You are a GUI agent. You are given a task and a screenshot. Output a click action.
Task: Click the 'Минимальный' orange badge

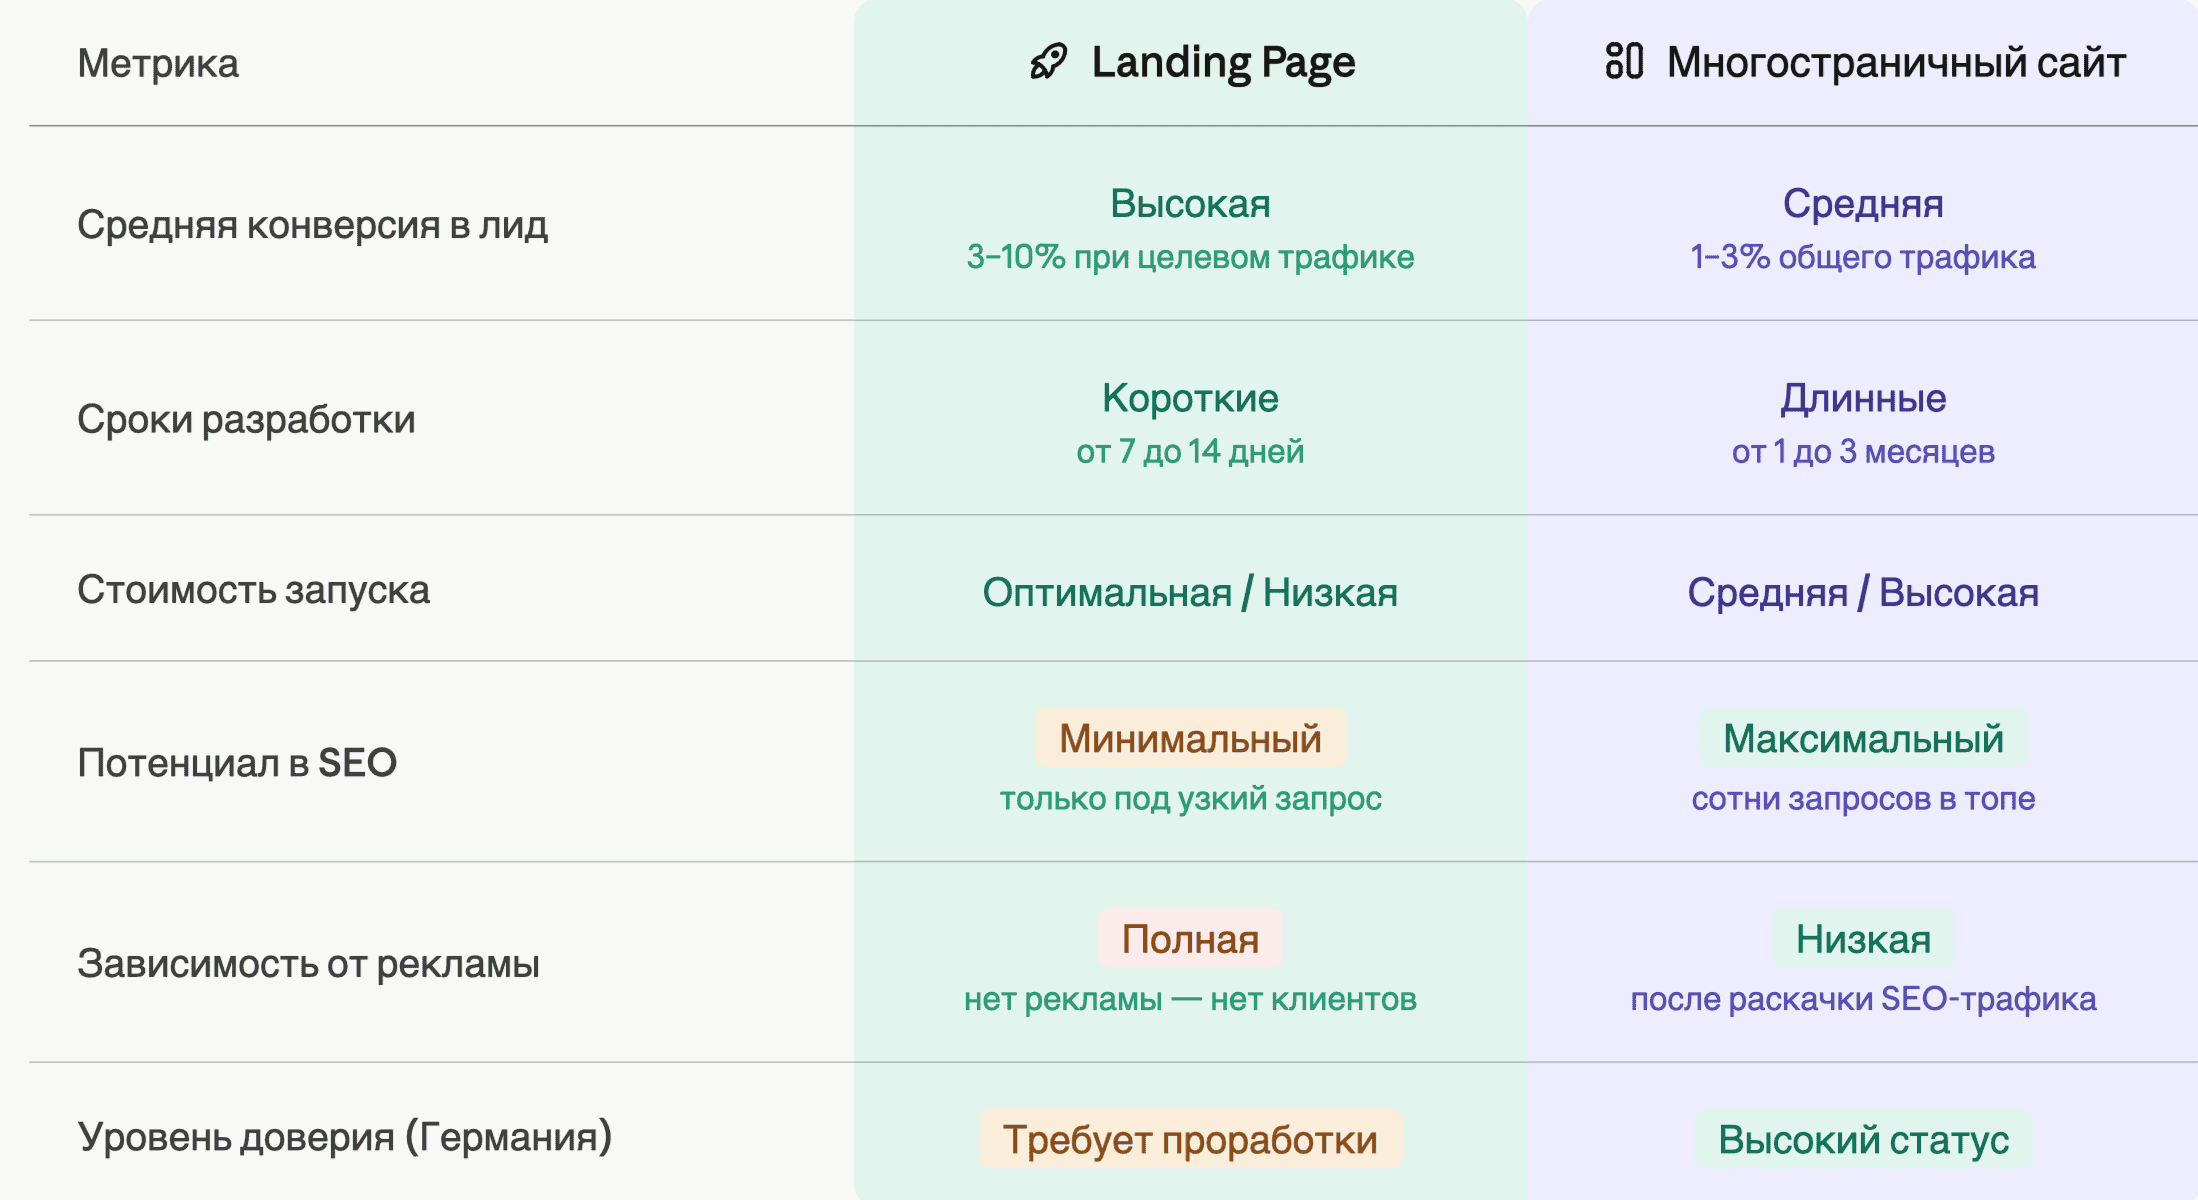pyautogui.click(x=1190, y=738)
